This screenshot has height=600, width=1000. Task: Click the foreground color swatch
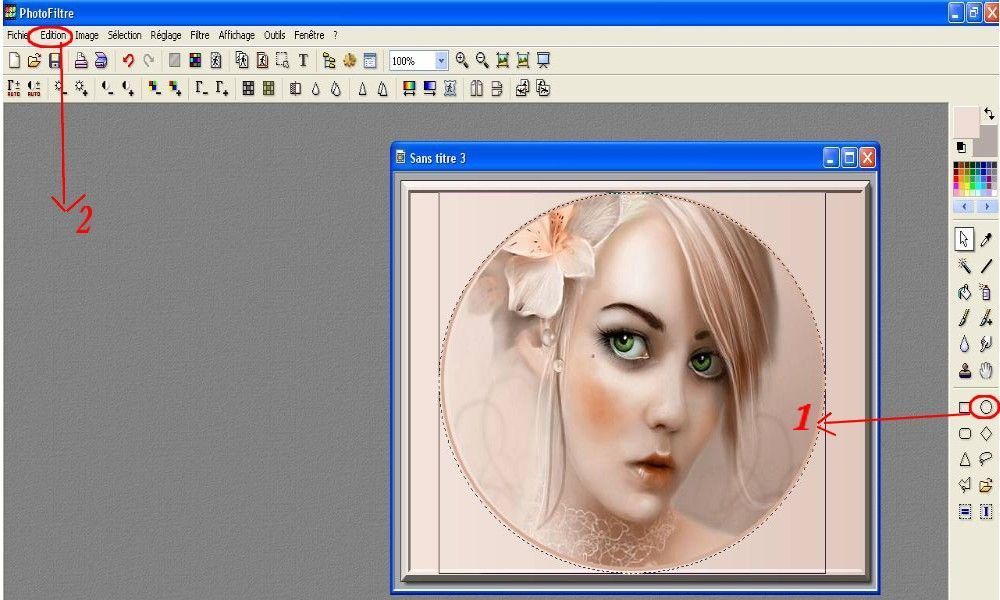[x=966, y=121]
